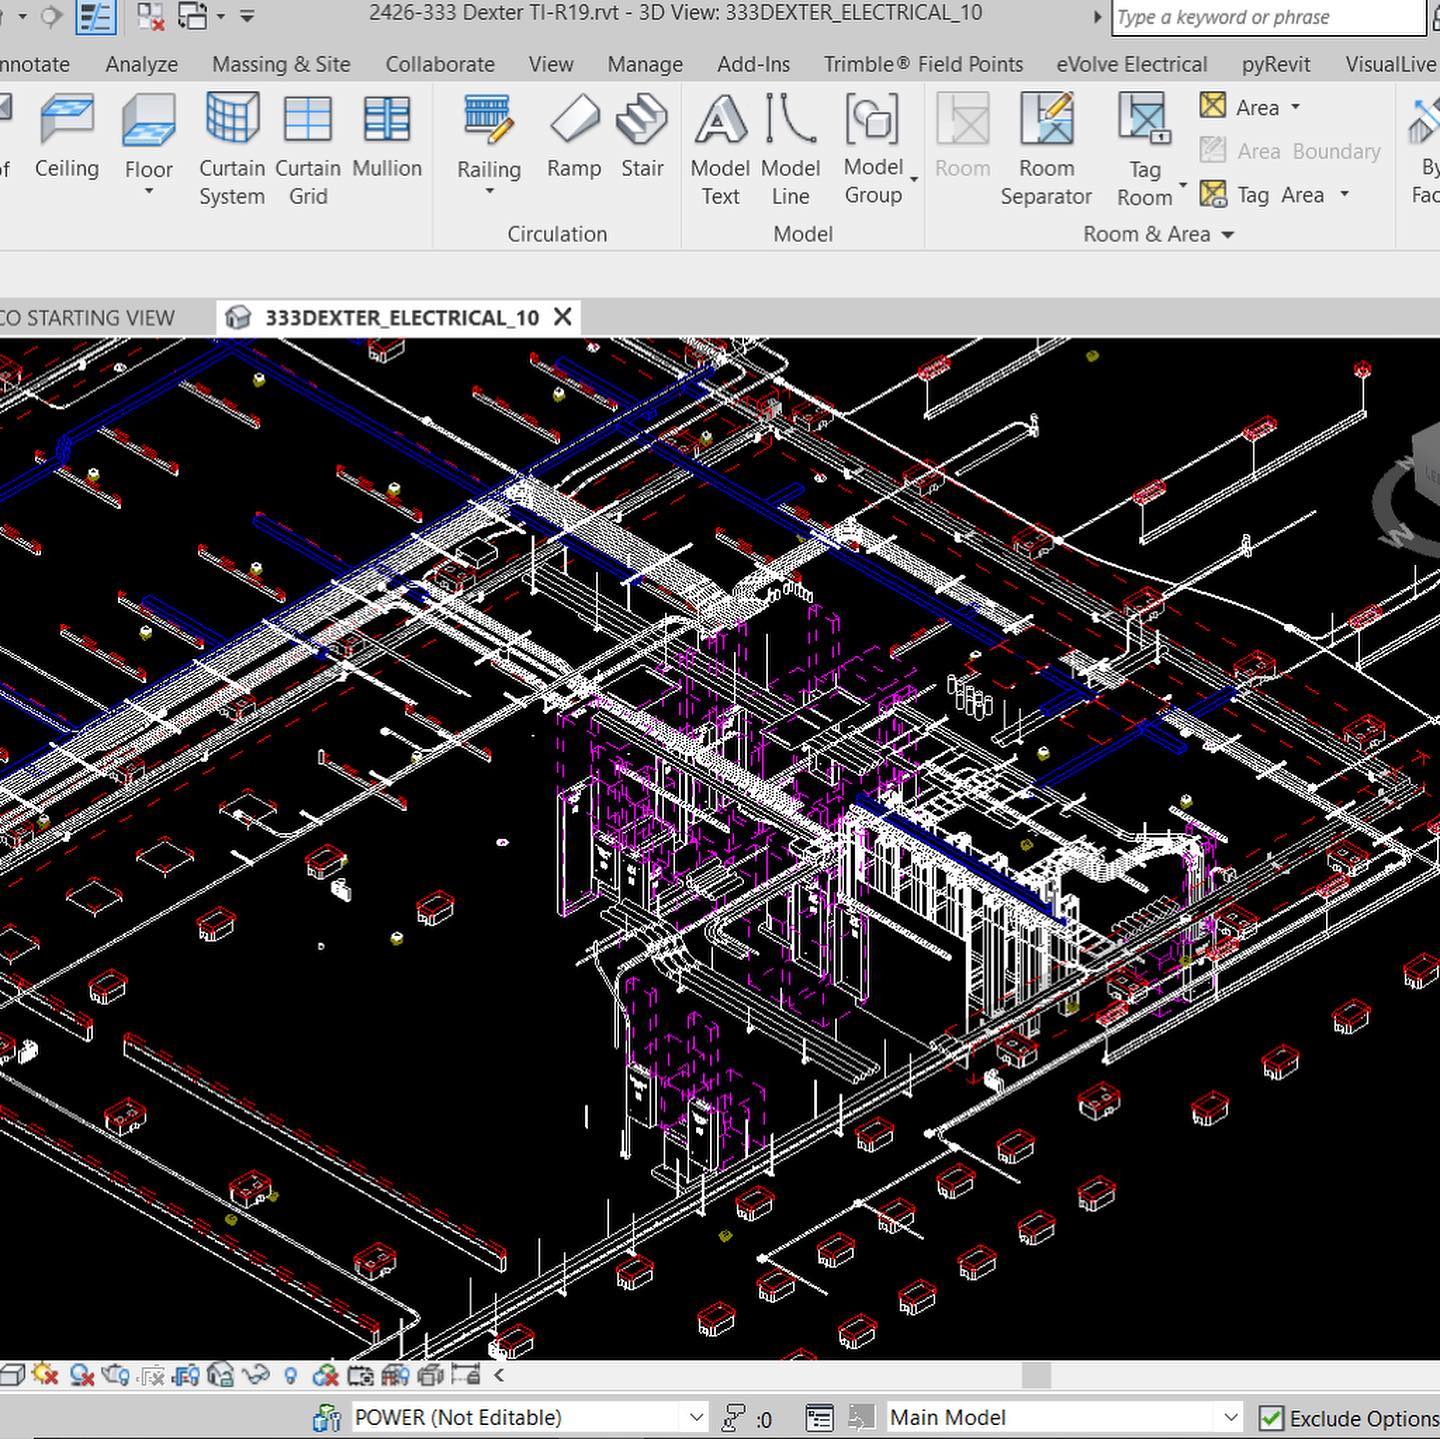Open the Analyze ribbon tab
1440x1439 pixels.
point(141,64)
